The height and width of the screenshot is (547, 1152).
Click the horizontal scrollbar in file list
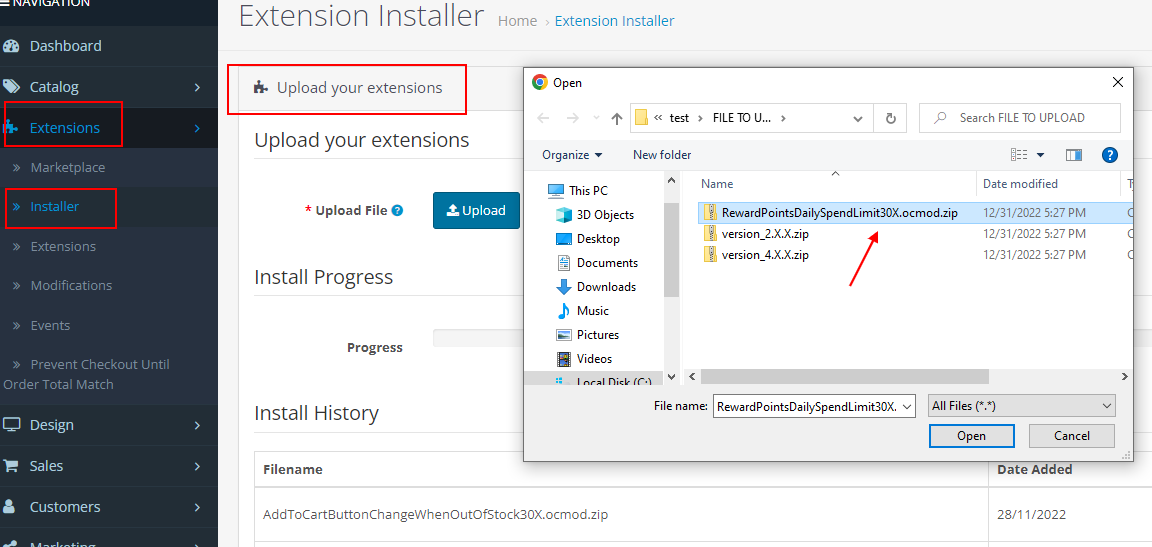click(845, 377)
